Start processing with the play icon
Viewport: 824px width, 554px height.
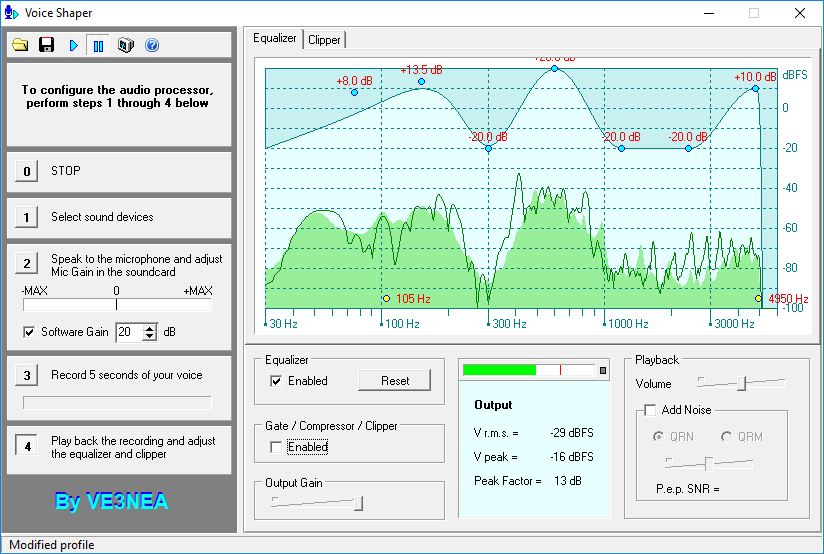(74, 46)
